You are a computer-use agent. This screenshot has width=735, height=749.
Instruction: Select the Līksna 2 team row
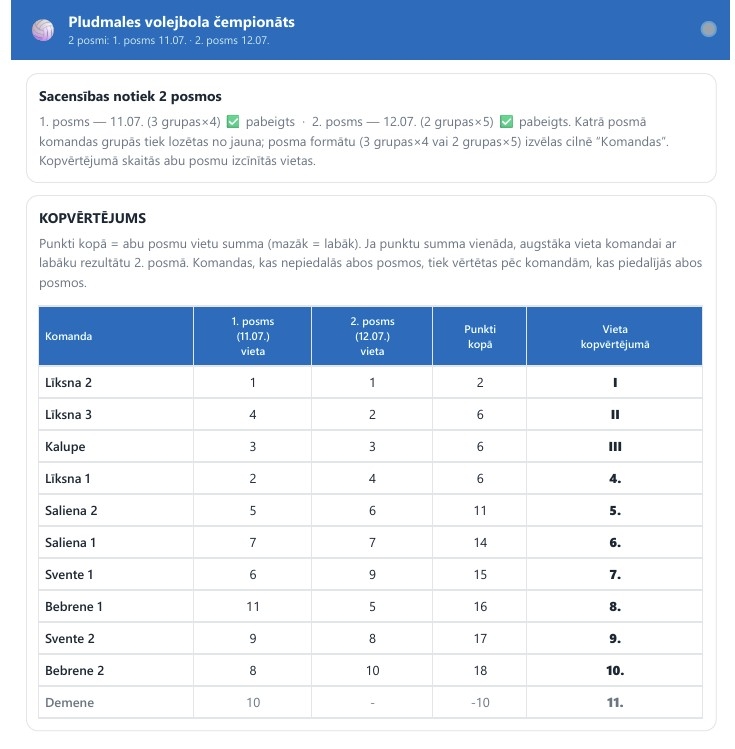click(x=371, y=383)
